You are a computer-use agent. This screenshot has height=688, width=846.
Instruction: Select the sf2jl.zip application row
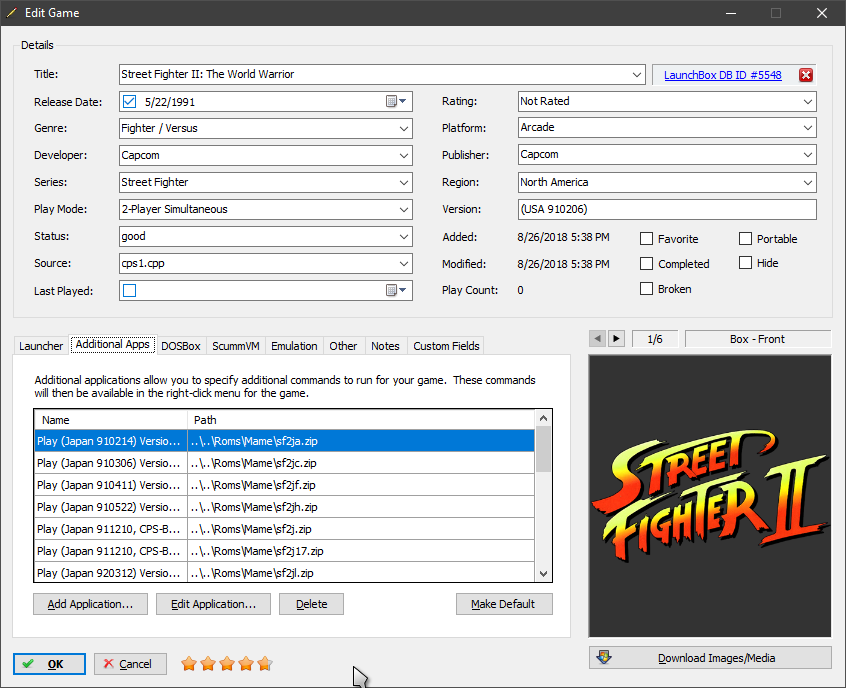pyautogui.click(x=284, y=573)
